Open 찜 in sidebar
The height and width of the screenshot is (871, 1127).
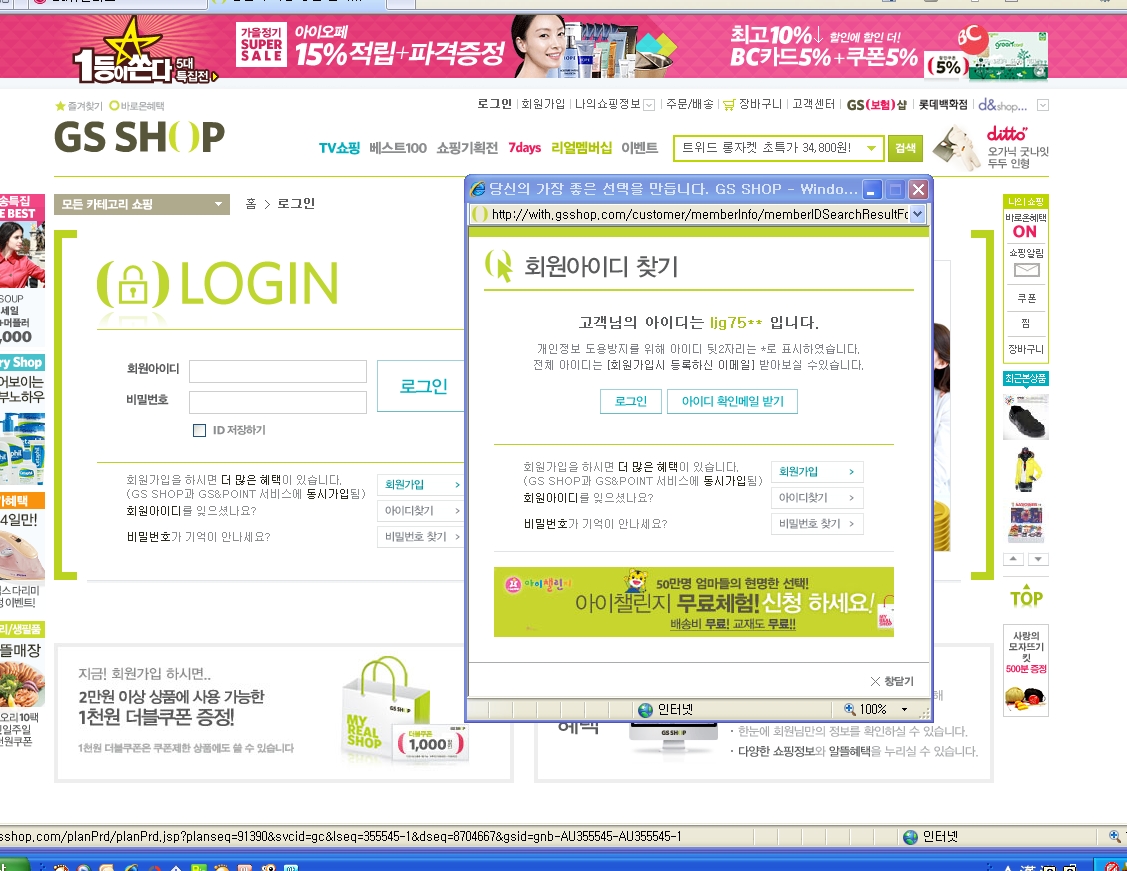coord(1026,323)
